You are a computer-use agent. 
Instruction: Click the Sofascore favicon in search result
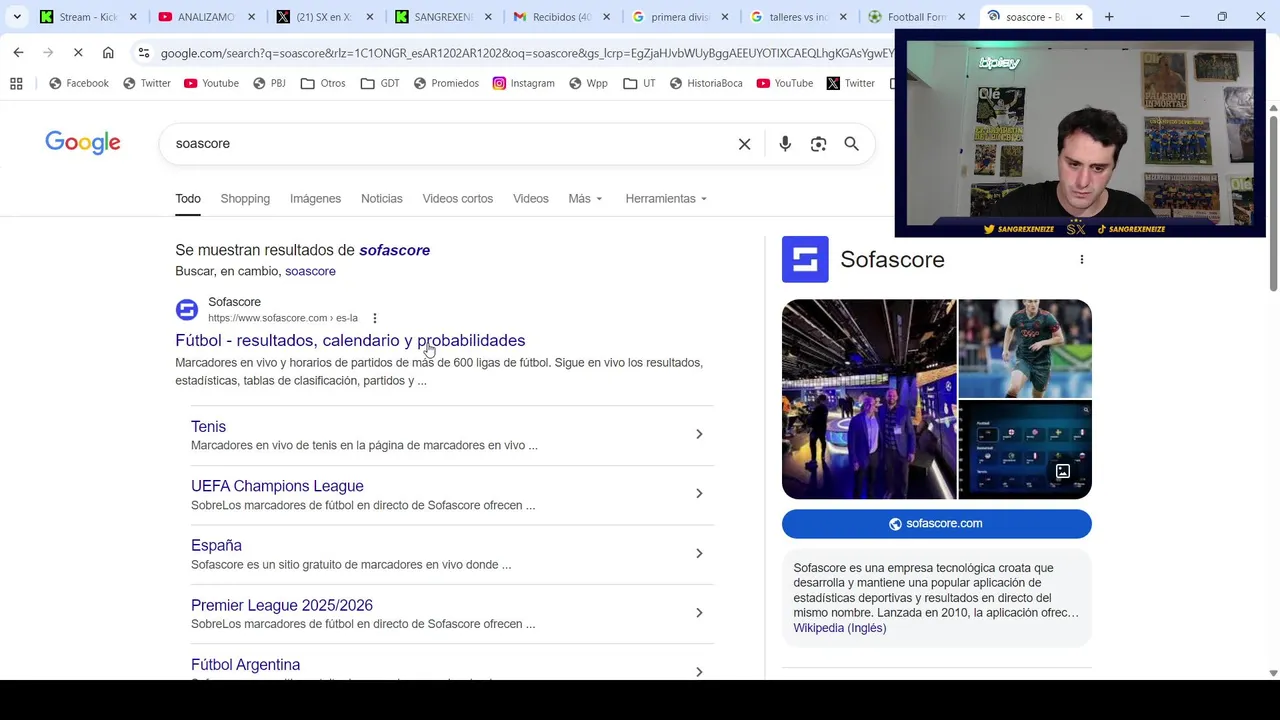click(187, 310)
